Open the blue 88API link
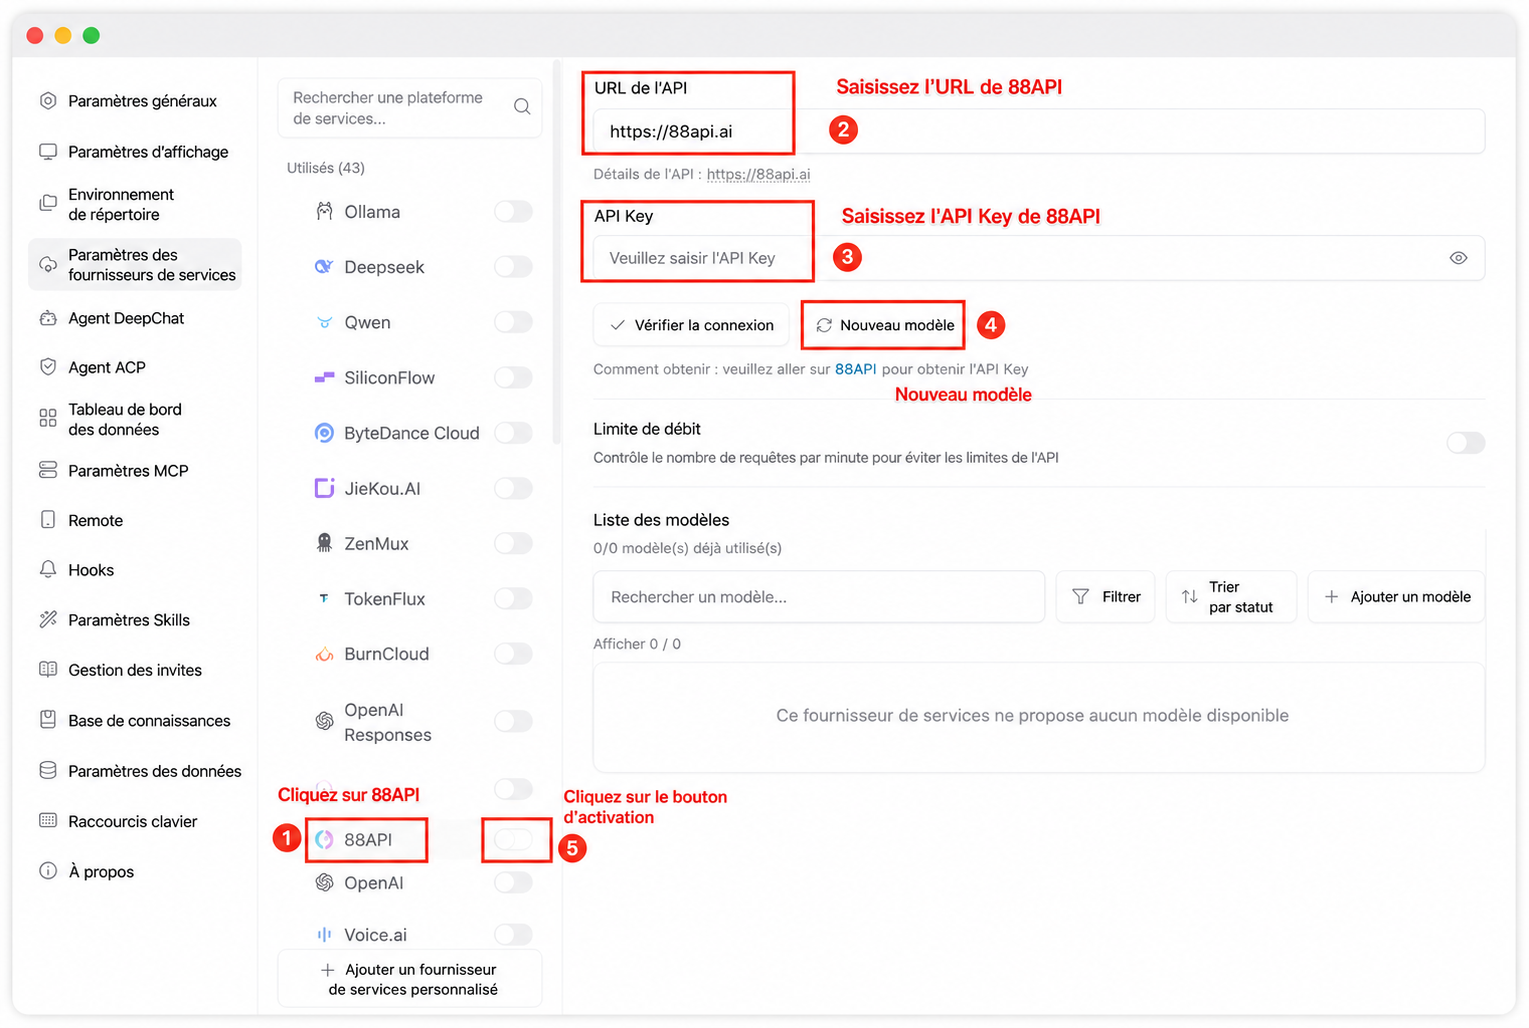 855,369
